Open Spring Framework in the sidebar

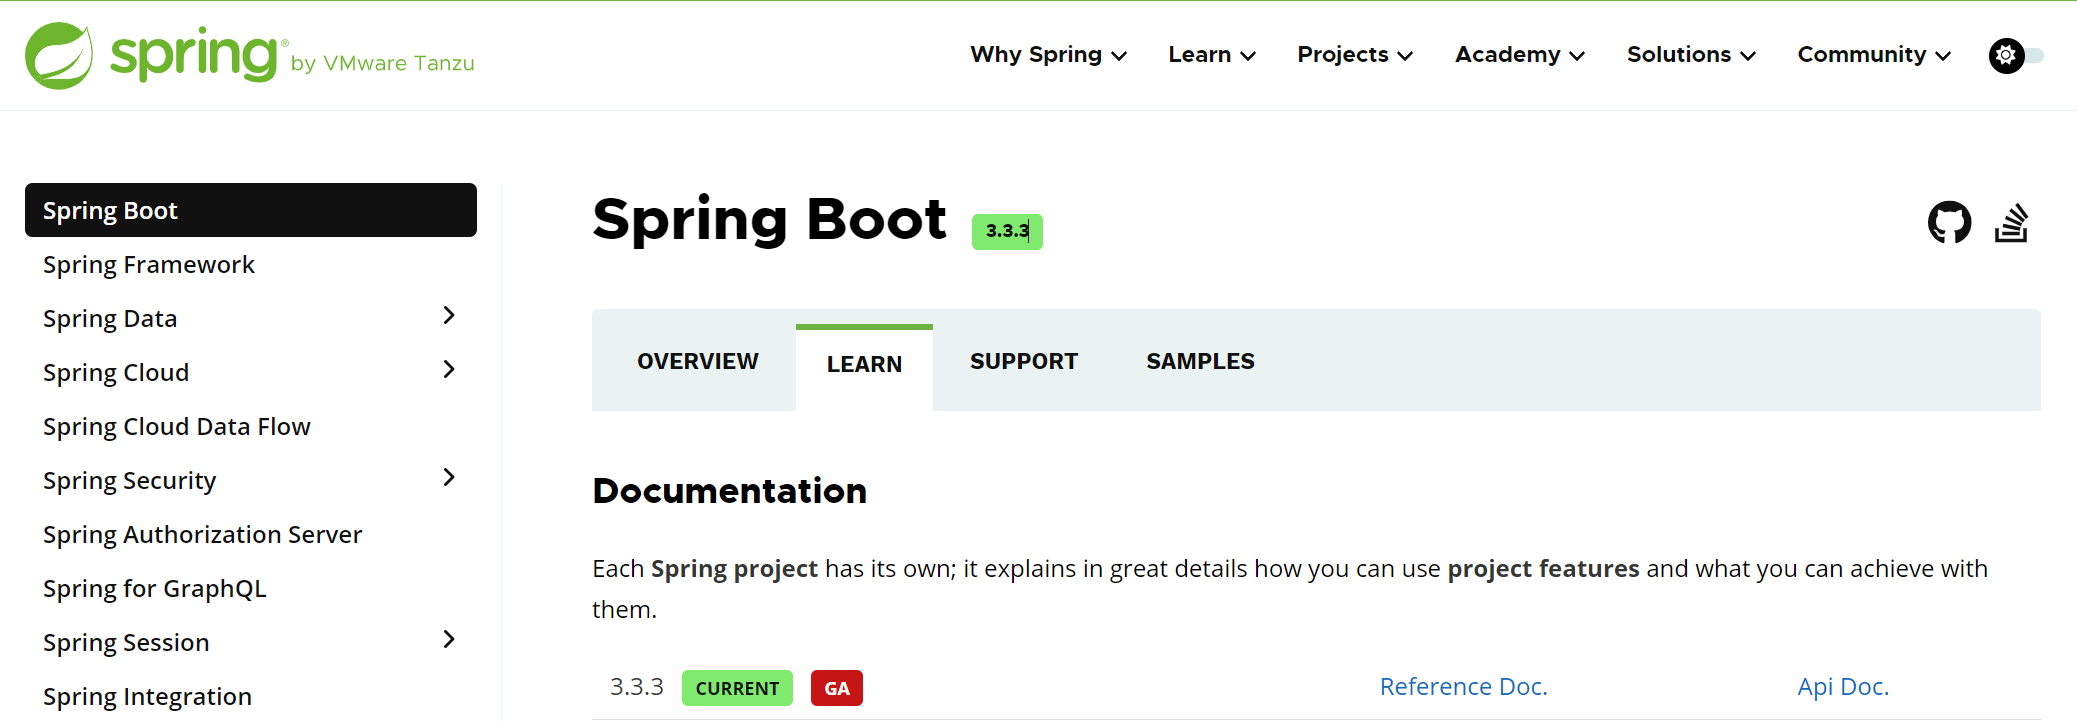[149, 265]
